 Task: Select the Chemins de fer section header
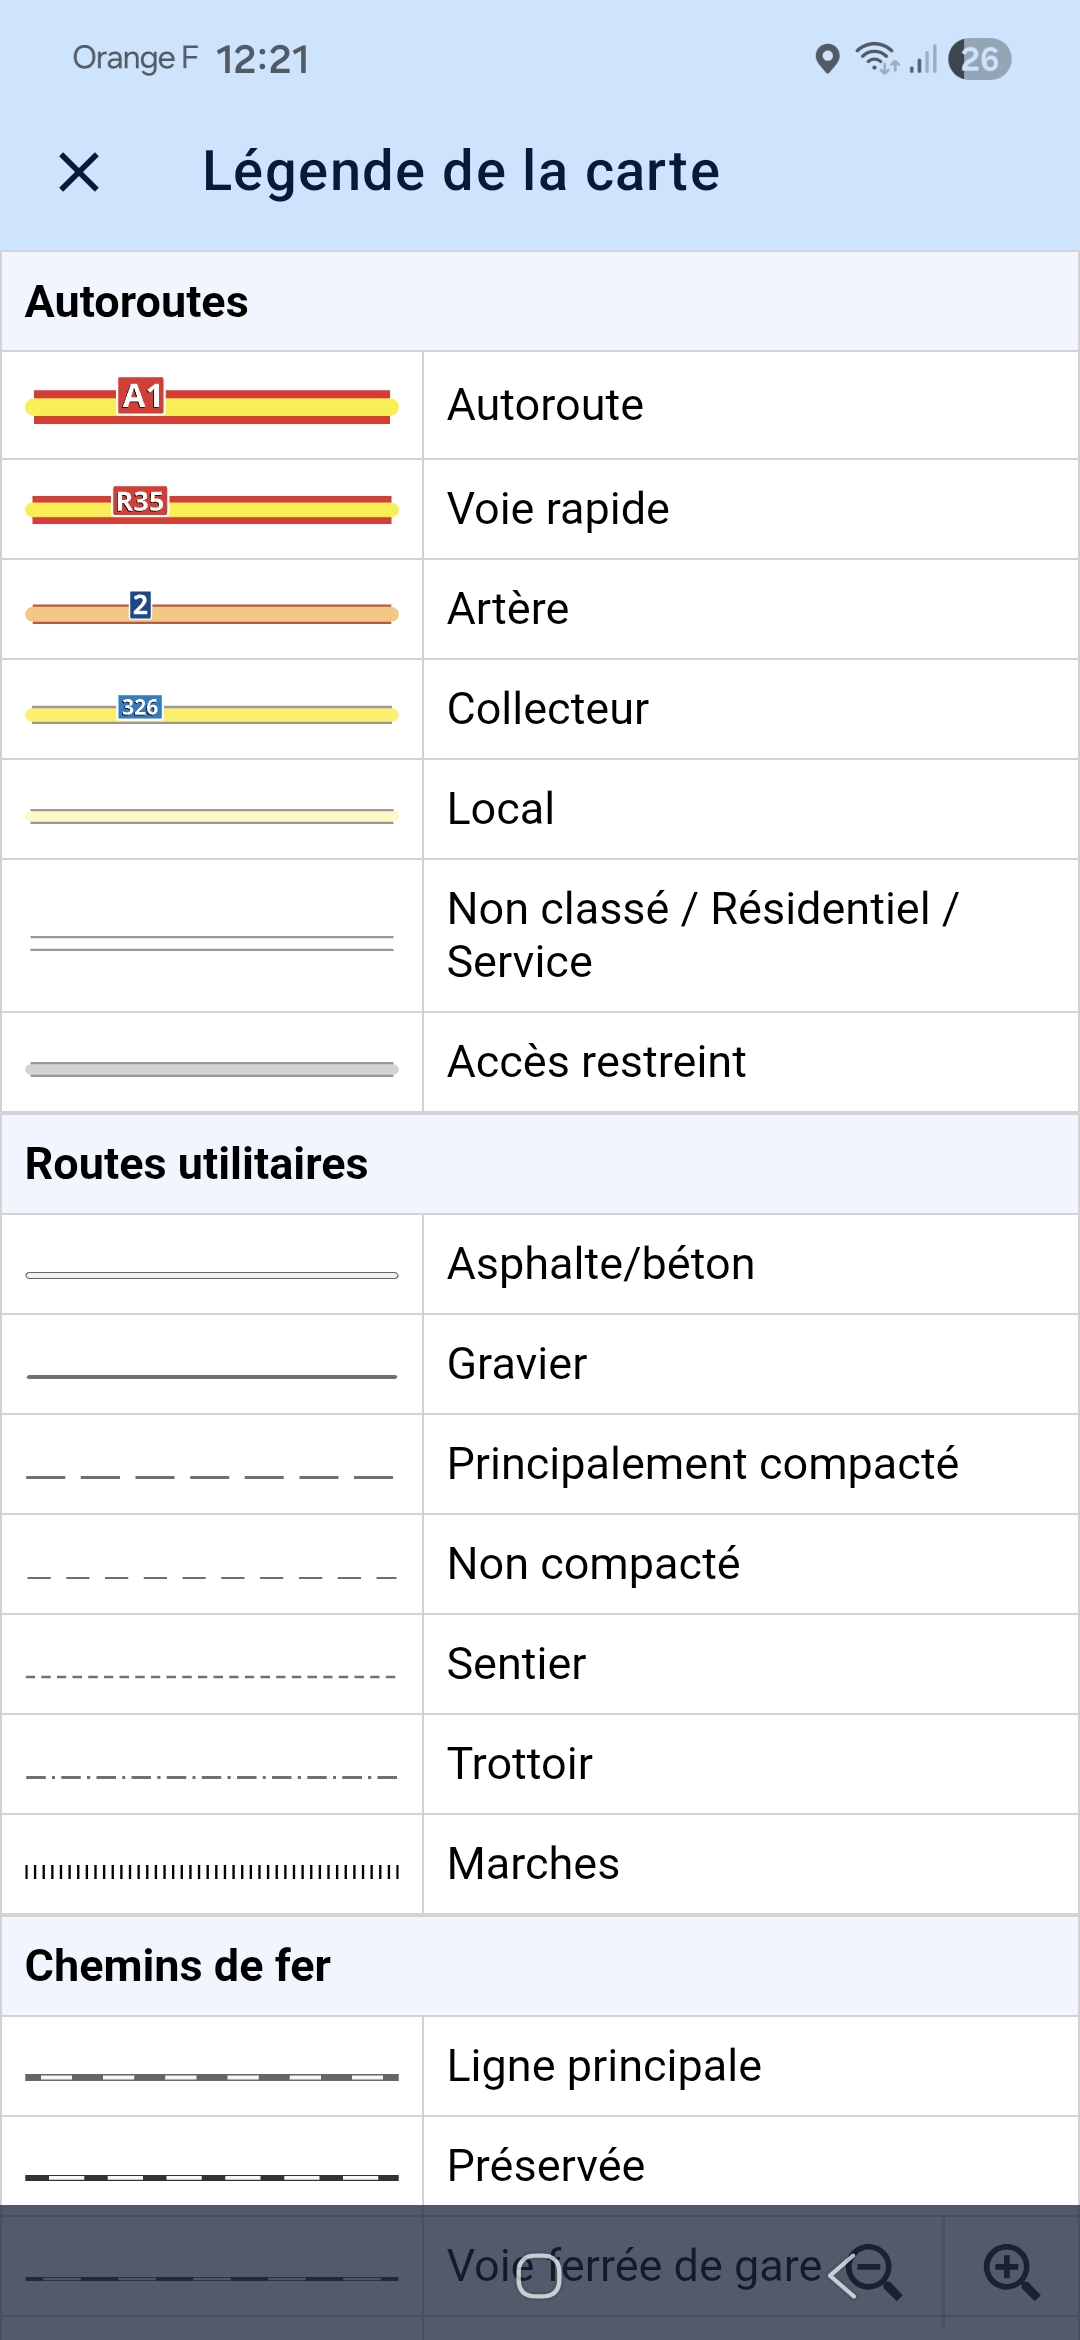click(x=540, y=1966)
